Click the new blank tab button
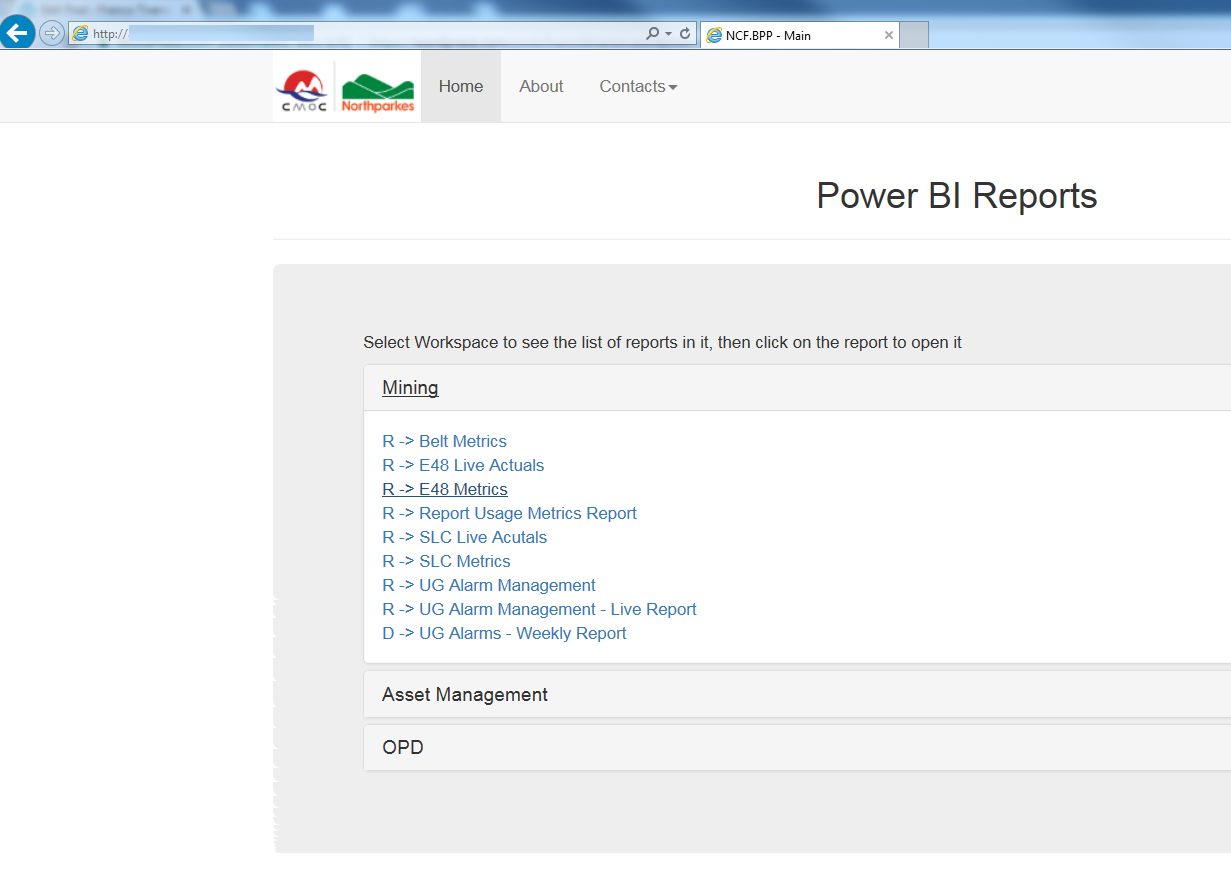 point(914,35)
